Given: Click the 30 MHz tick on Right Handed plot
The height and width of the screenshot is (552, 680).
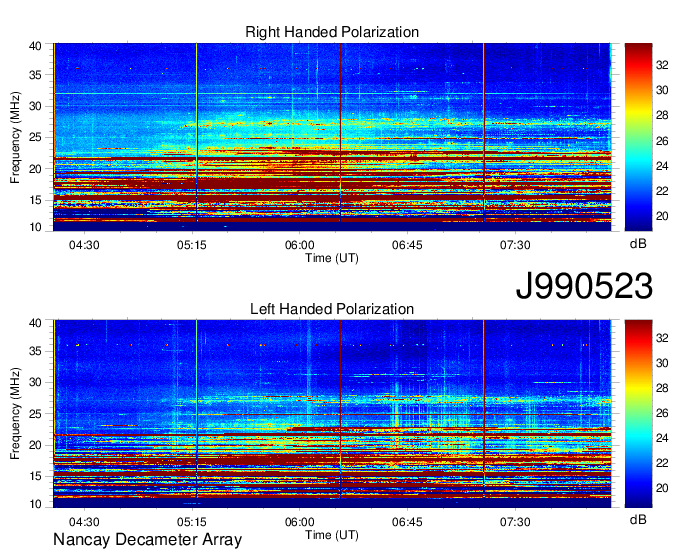Looking at the screenshot, I should 36,106.
